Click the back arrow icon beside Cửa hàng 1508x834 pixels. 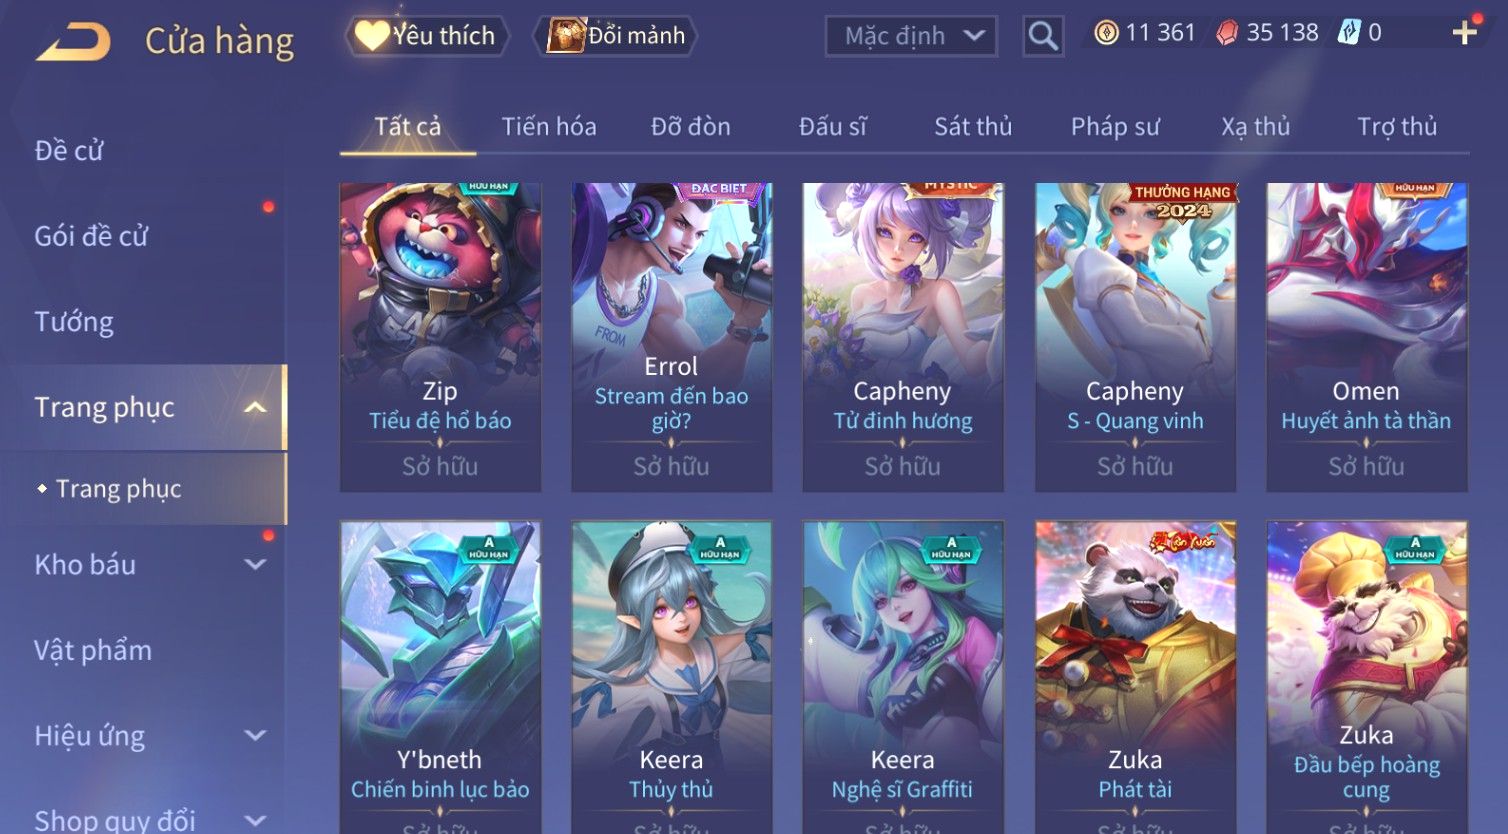pos(73,42)
